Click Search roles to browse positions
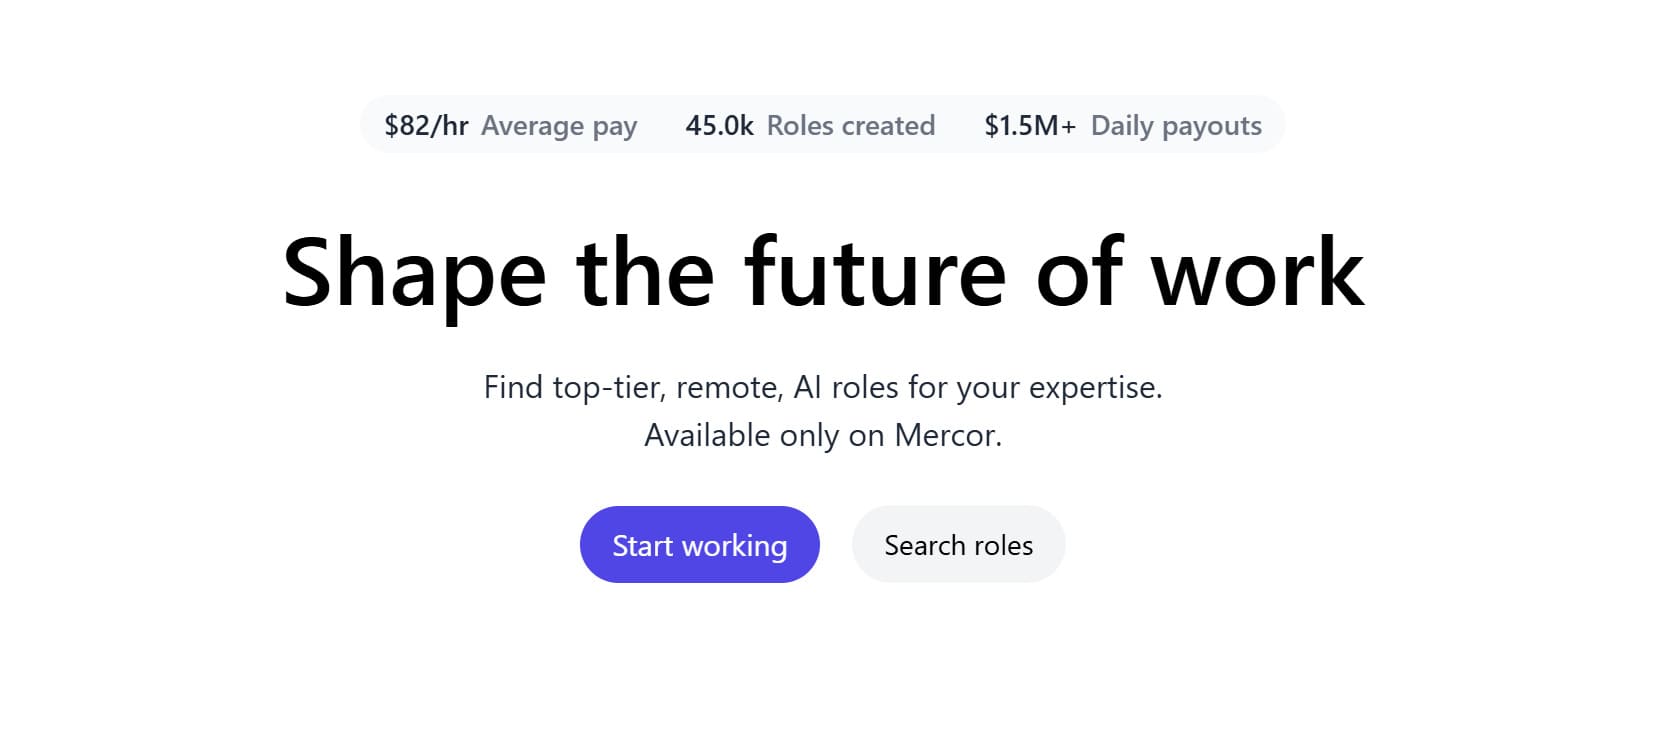Image resolution: width=1656 pixels, height=748 pixels. tap(957, 545)
